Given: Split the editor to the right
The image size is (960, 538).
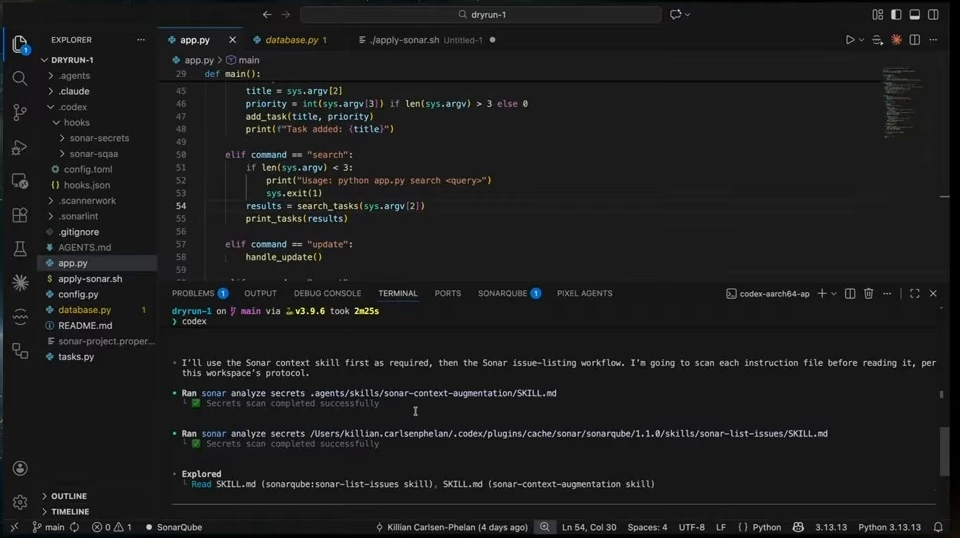Looking at the screenshot, I should (x=915, y=40).
